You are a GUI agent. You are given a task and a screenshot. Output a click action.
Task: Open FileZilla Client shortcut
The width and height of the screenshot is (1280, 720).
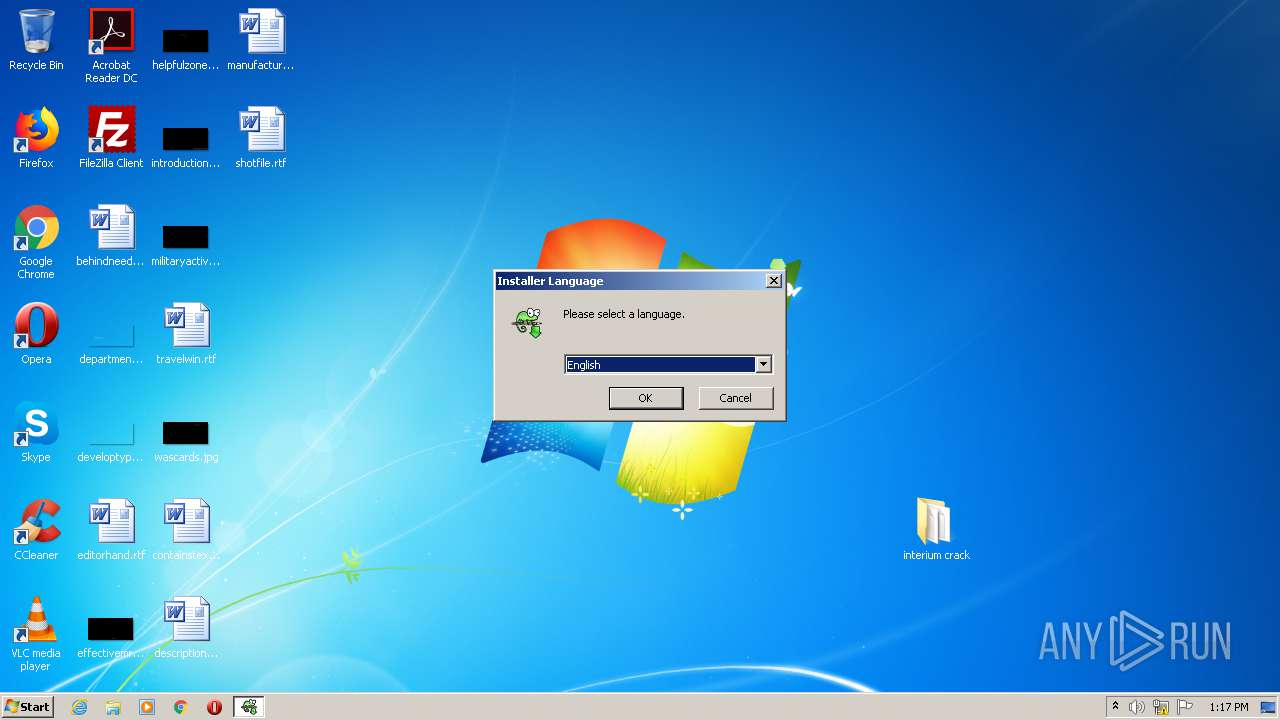(x=111, y=138)
